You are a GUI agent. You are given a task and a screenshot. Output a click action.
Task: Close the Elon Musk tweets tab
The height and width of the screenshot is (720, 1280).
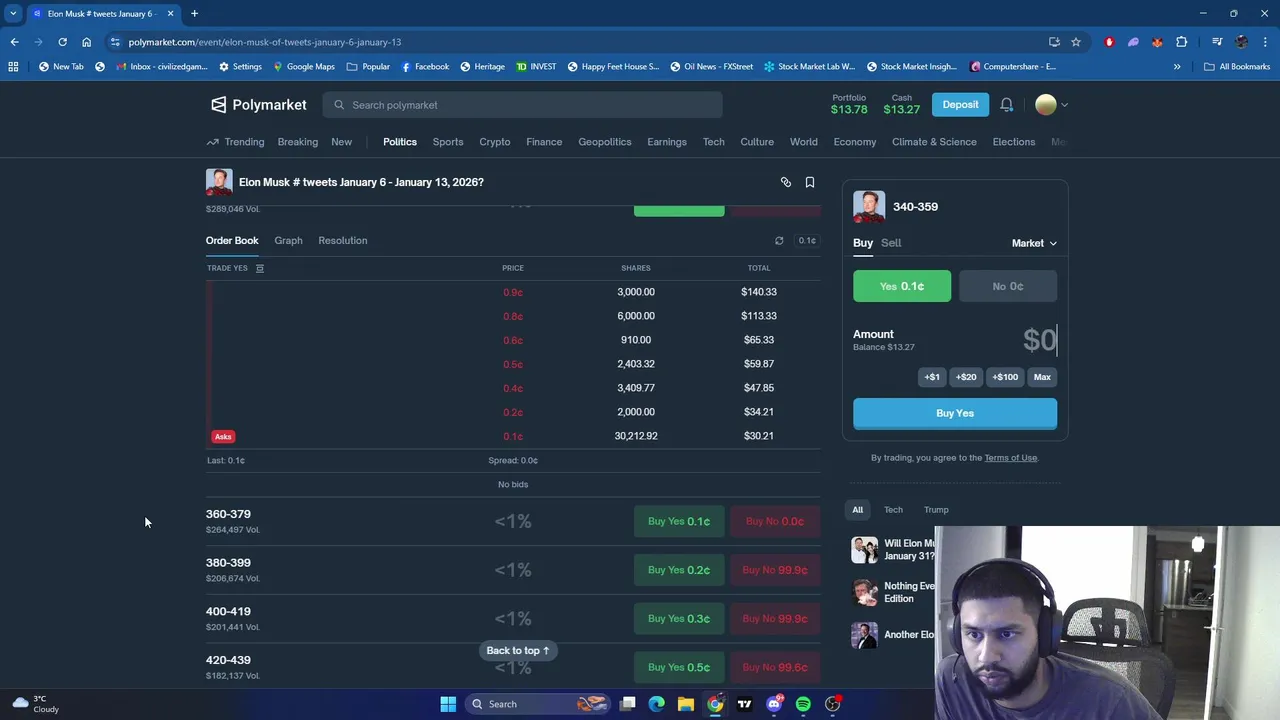[170, 13]
